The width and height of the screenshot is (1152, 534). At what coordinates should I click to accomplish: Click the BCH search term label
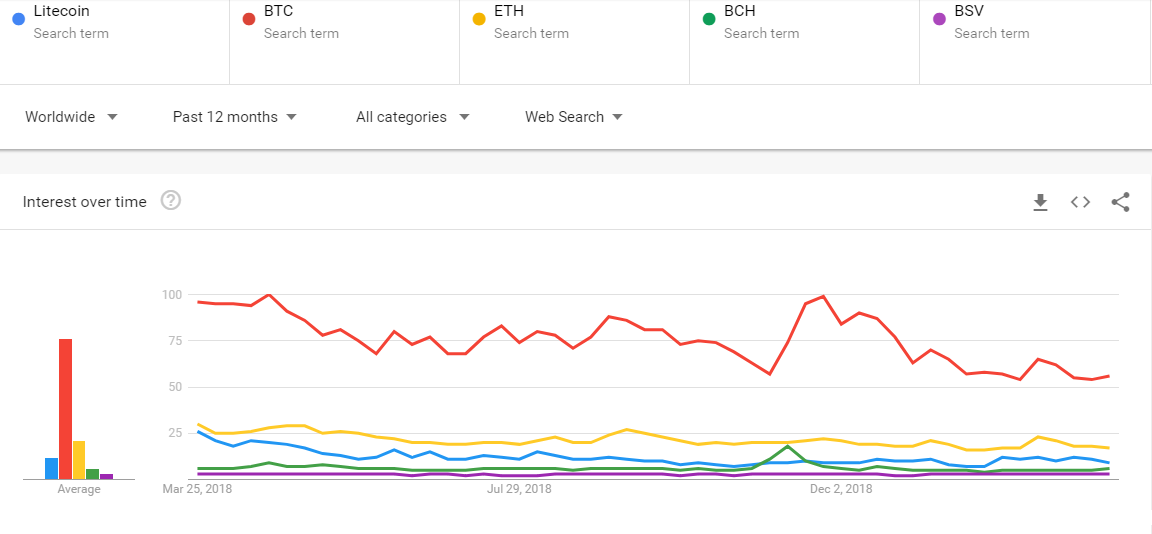pyautogui.click(x=740, y=12)
